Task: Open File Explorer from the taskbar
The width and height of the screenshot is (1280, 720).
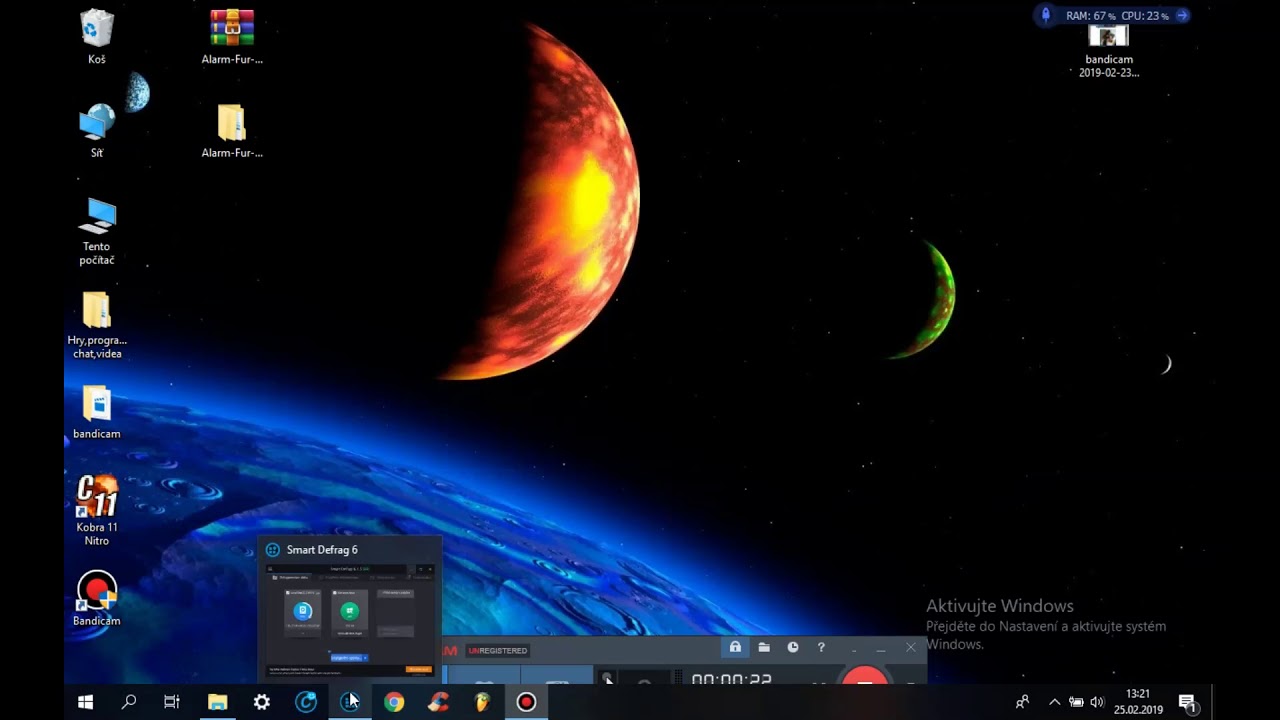Action: pos(217,702)
